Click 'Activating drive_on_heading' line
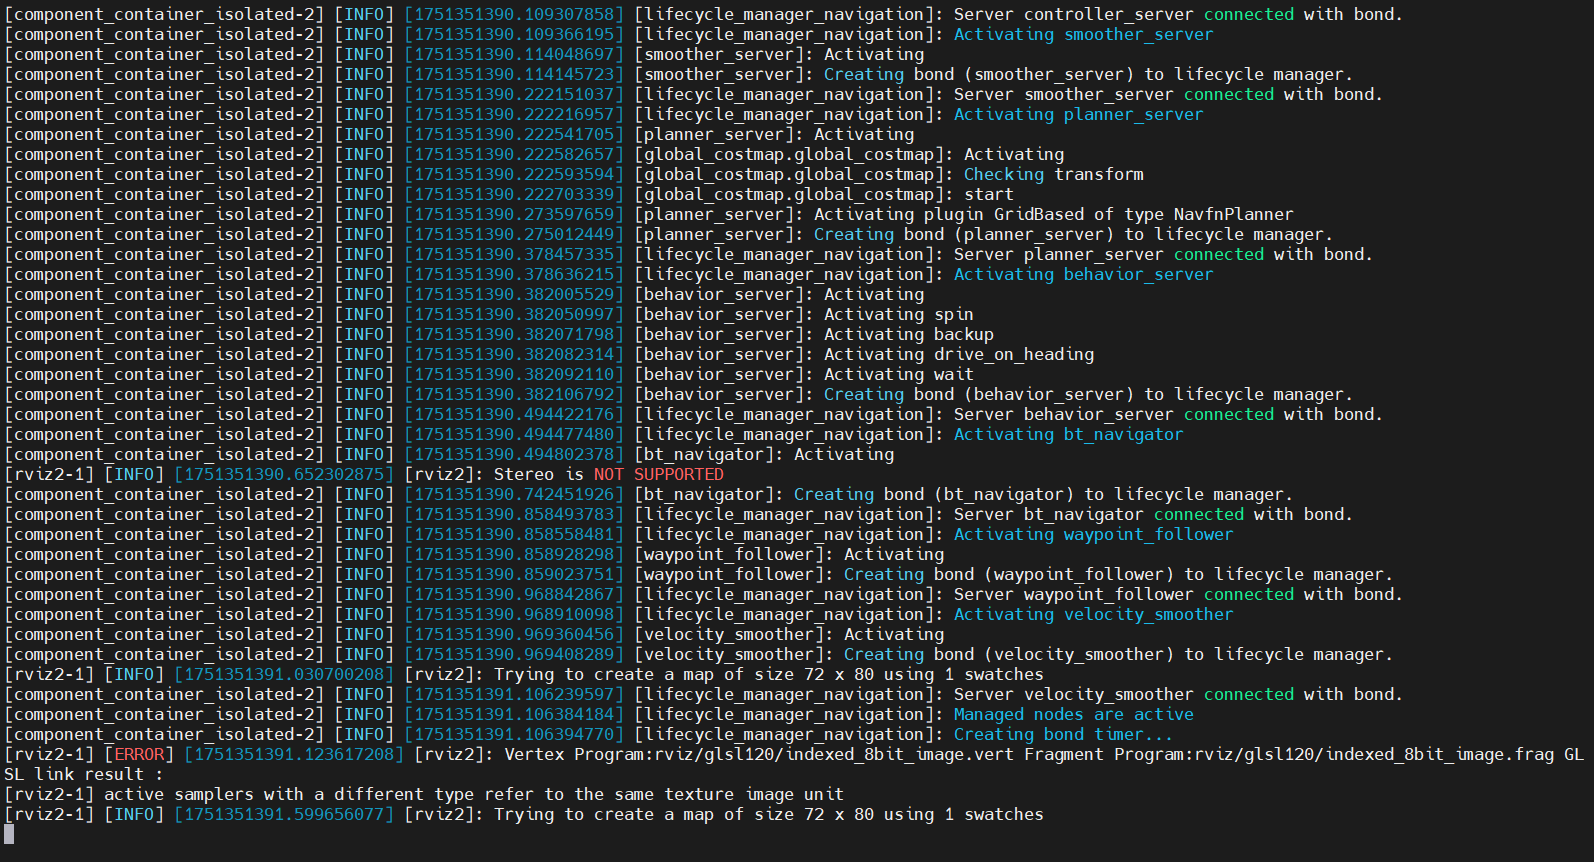The height and width of the screenshot is (862, 1594). (x=959, y=354)
